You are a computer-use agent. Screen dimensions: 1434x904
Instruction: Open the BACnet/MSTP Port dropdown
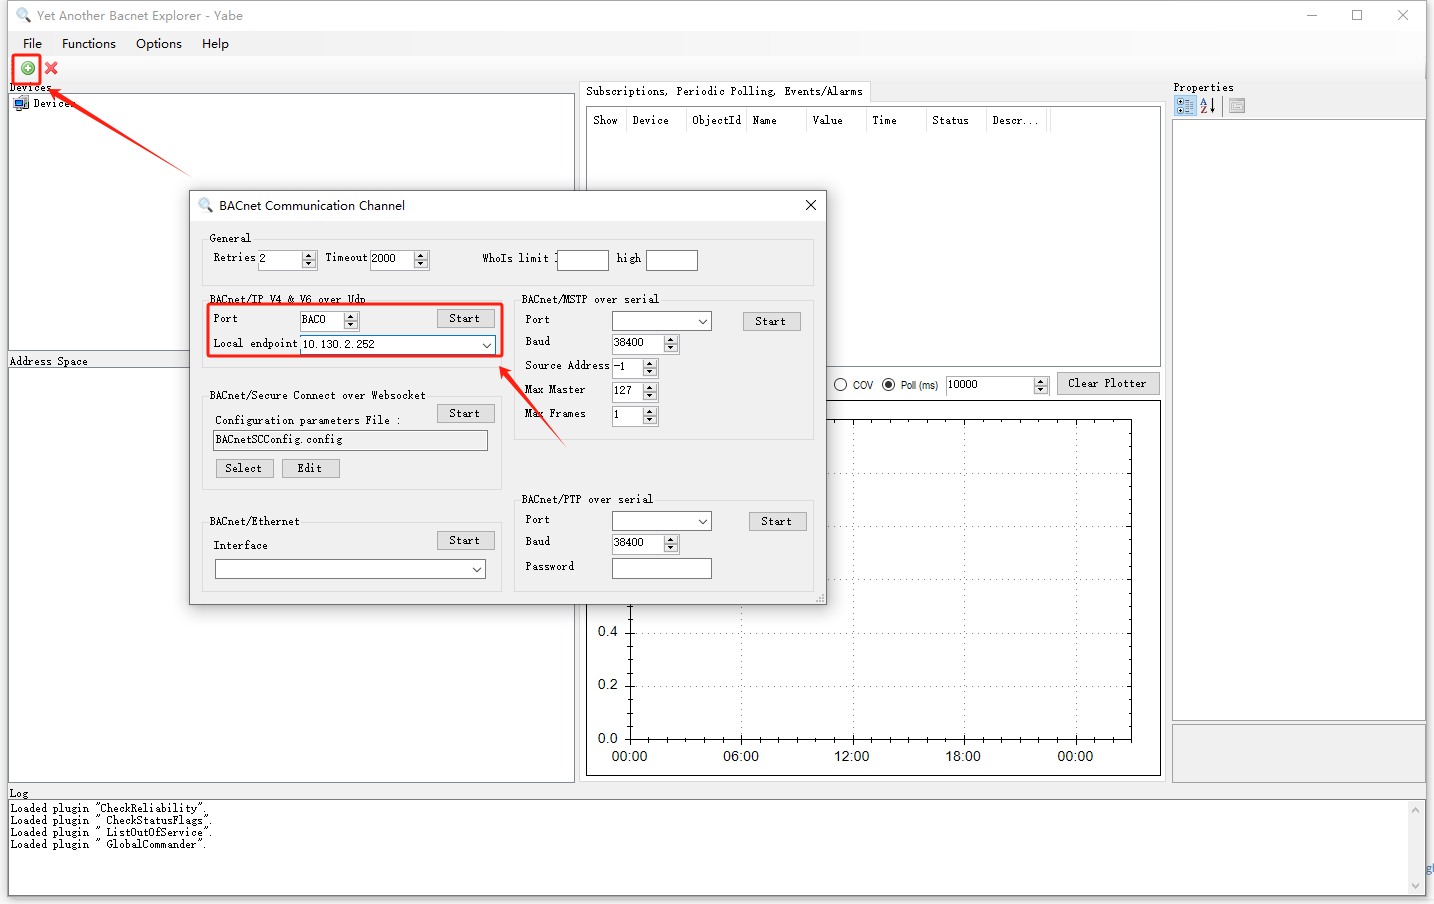coord(703,321)
